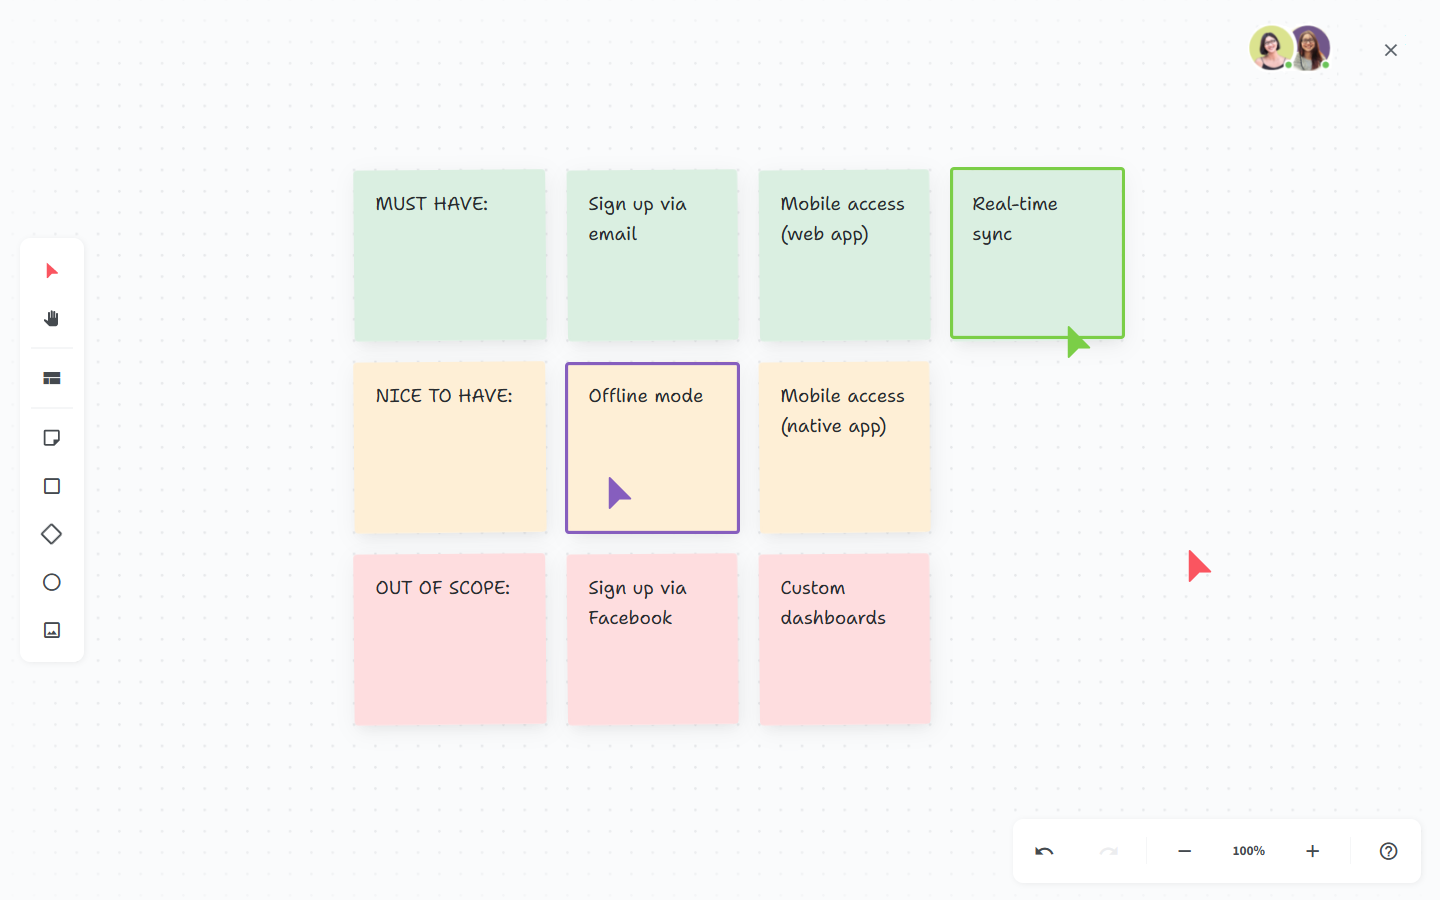Select the Offline mode sticky note

coord(652,447)
